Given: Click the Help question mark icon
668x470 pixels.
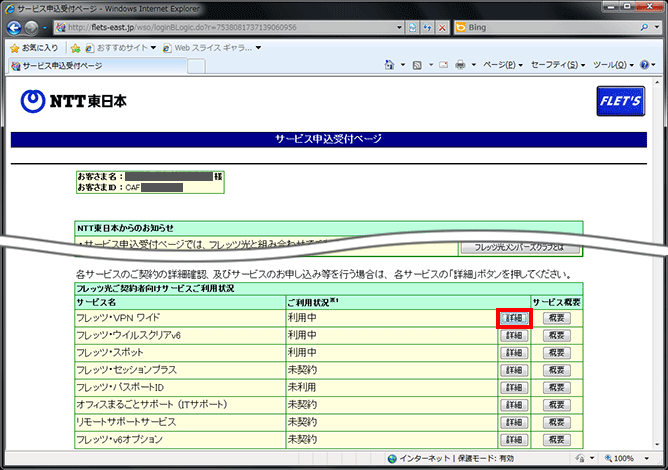Looking at the screenshot, I should point(645,65).
